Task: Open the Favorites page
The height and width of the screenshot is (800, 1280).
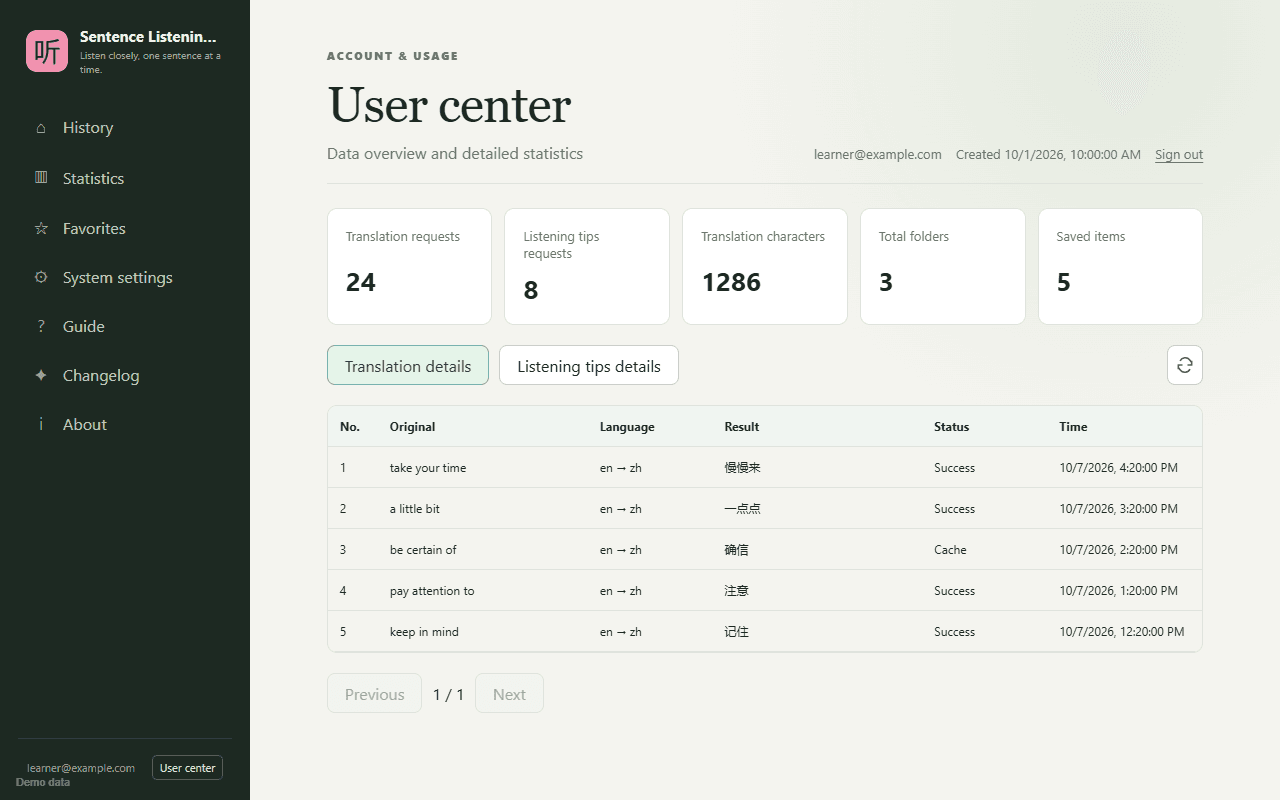Action: click(125, 228)
